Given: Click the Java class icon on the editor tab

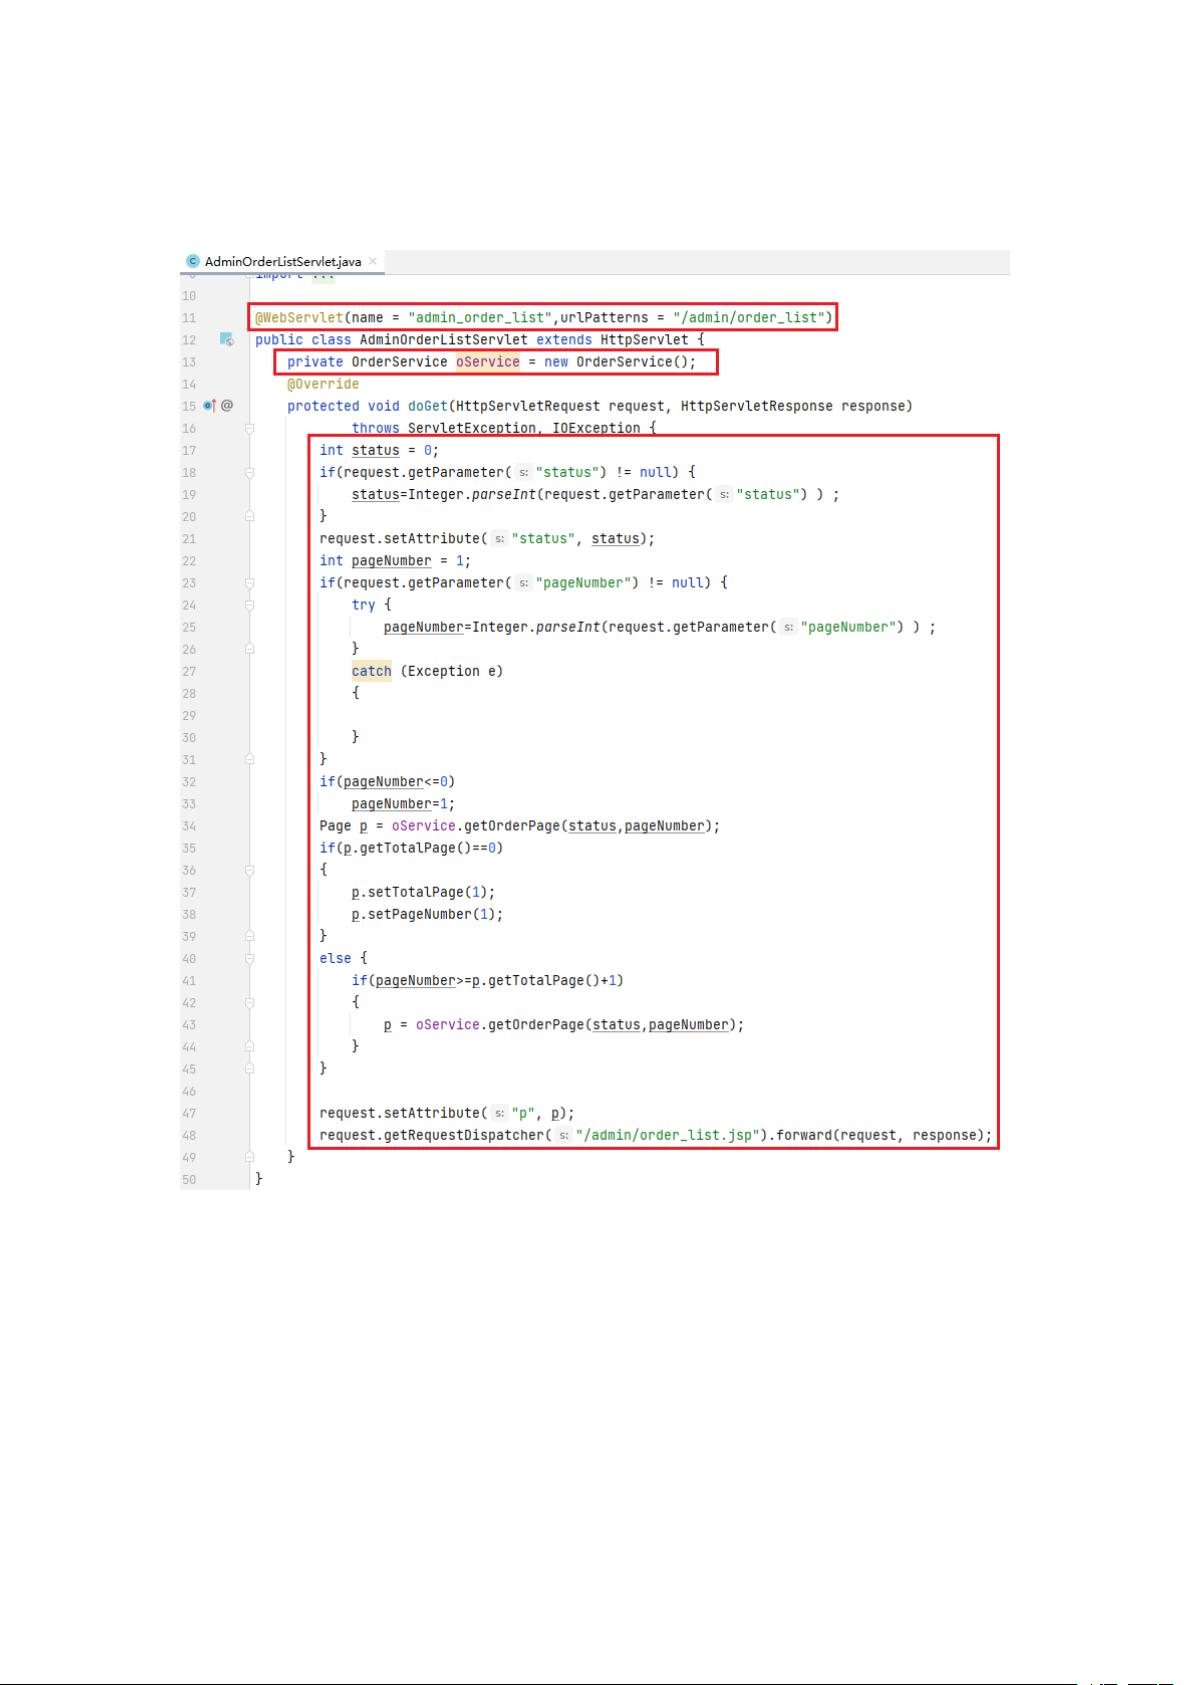Looking at the screenshot, I should [193, 262].
